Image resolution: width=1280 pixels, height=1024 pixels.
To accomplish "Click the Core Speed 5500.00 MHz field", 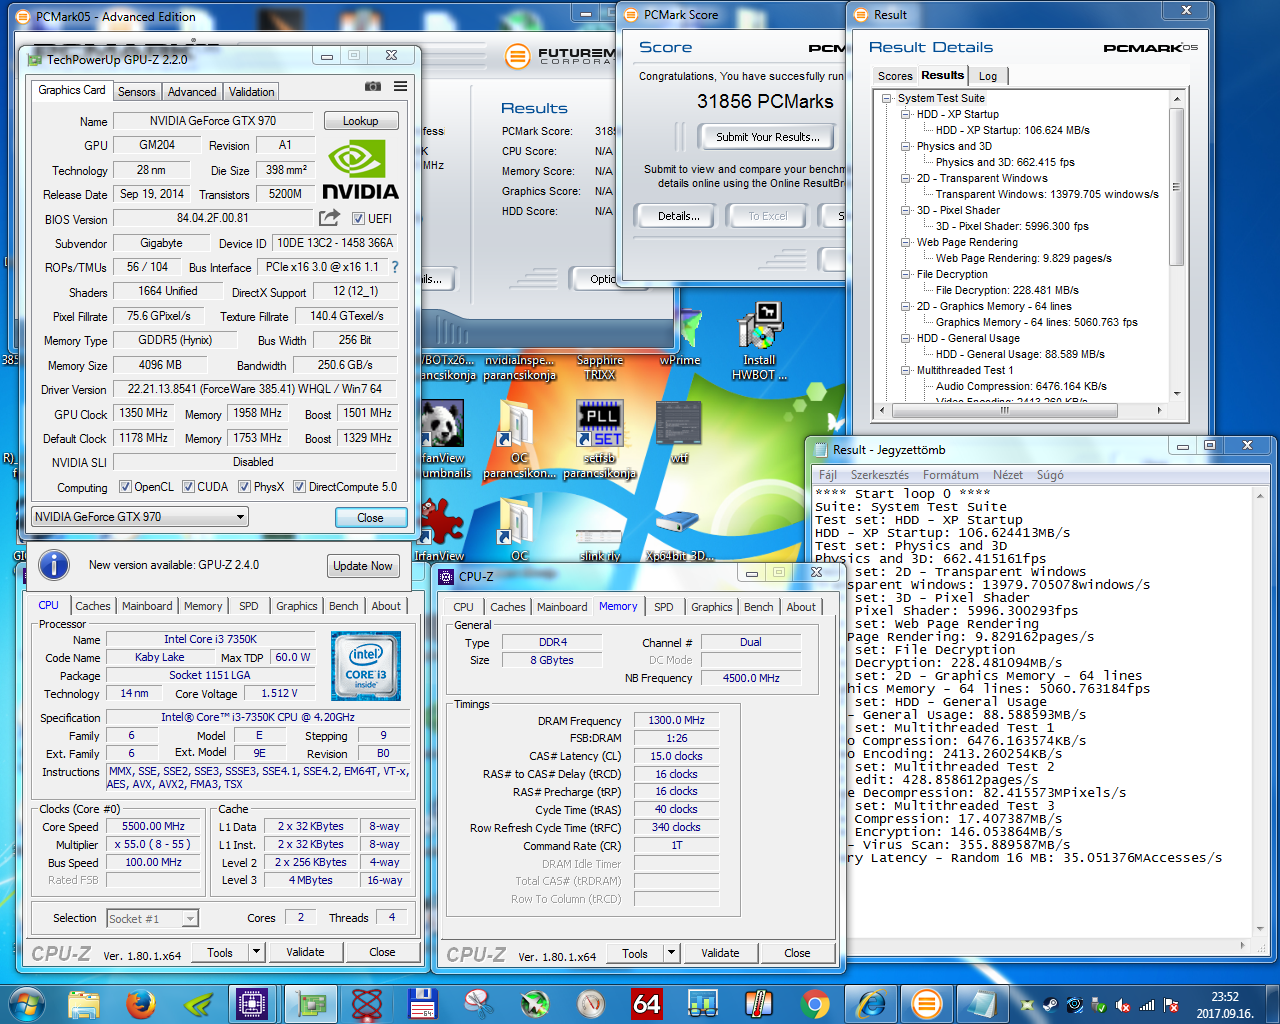I will click(x=153, y=827).
